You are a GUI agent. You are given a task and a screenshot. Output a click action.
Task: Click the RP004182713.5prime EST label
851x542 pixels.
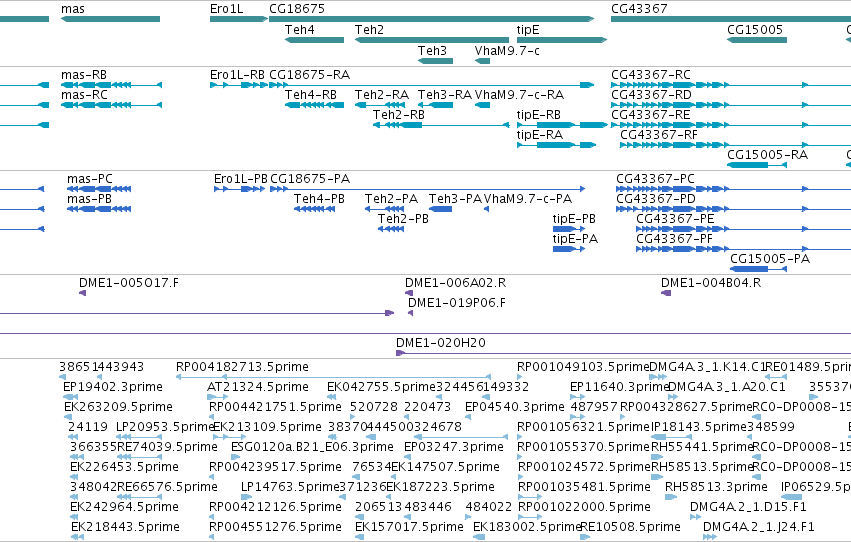pyautogui.click(x=242, y=367)
